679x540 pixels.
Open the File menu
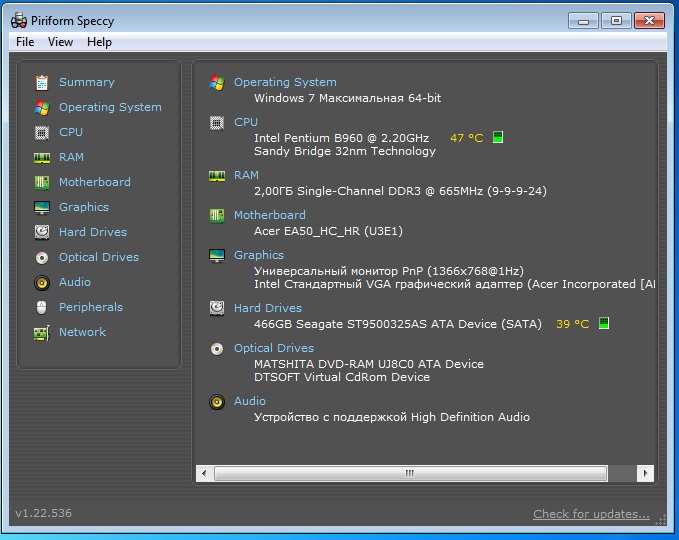click(25, 42)
